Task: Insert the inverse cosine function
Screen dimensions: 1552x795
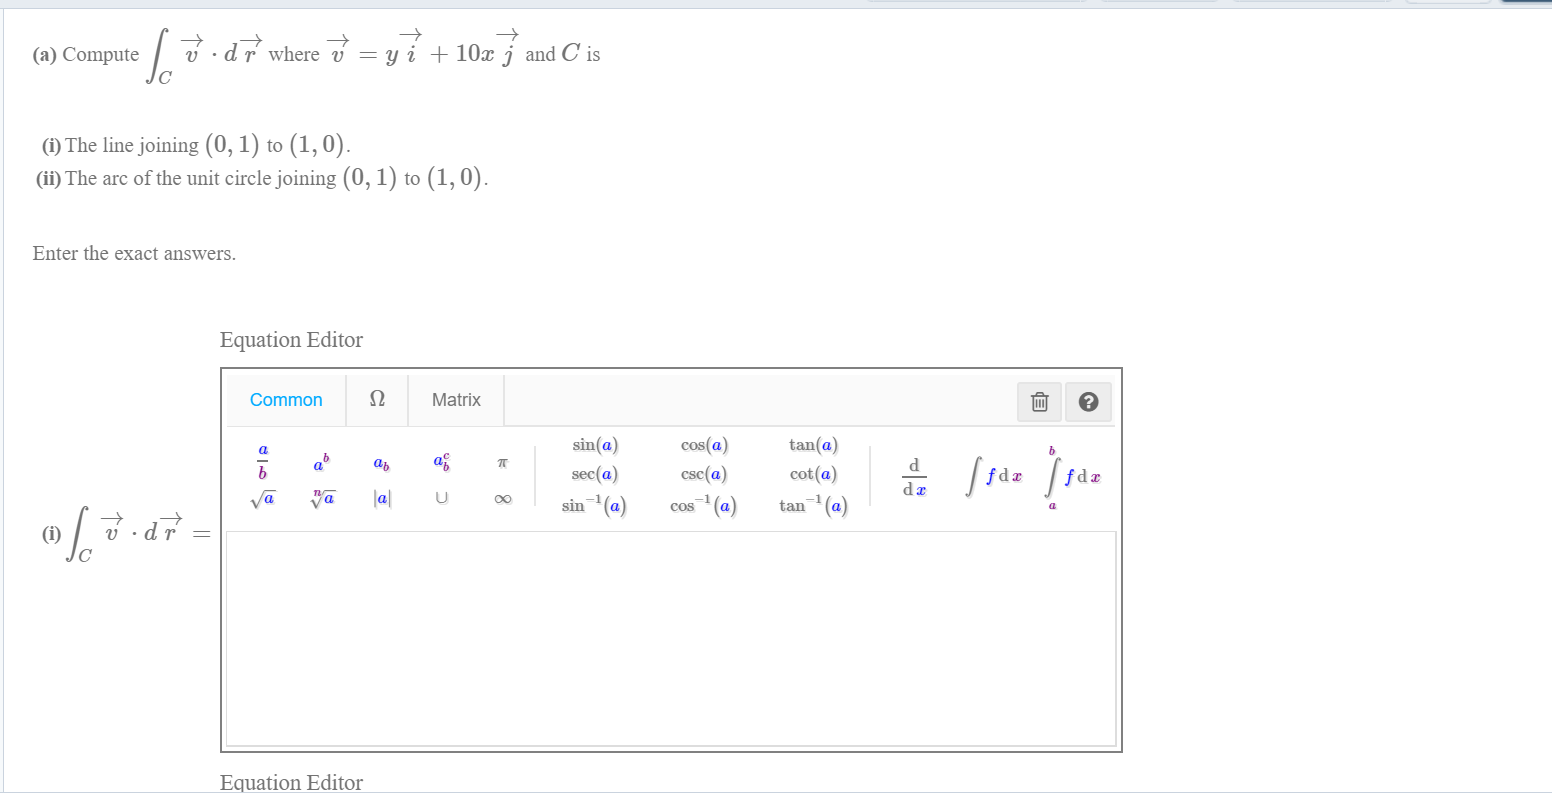Action: click(x=704, y=505)
